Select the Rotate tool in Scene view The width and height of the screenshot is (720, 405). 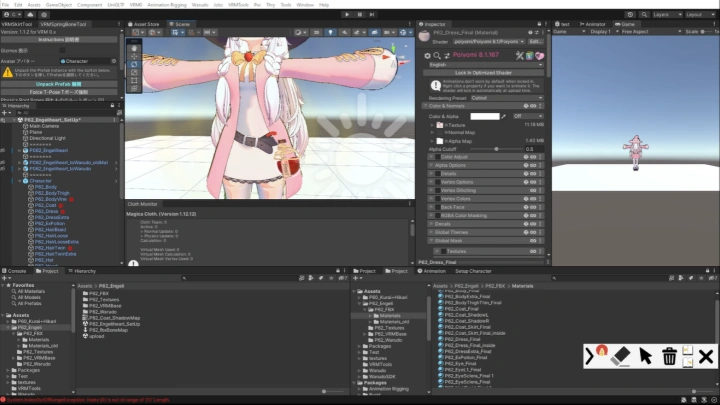(135, 63)
